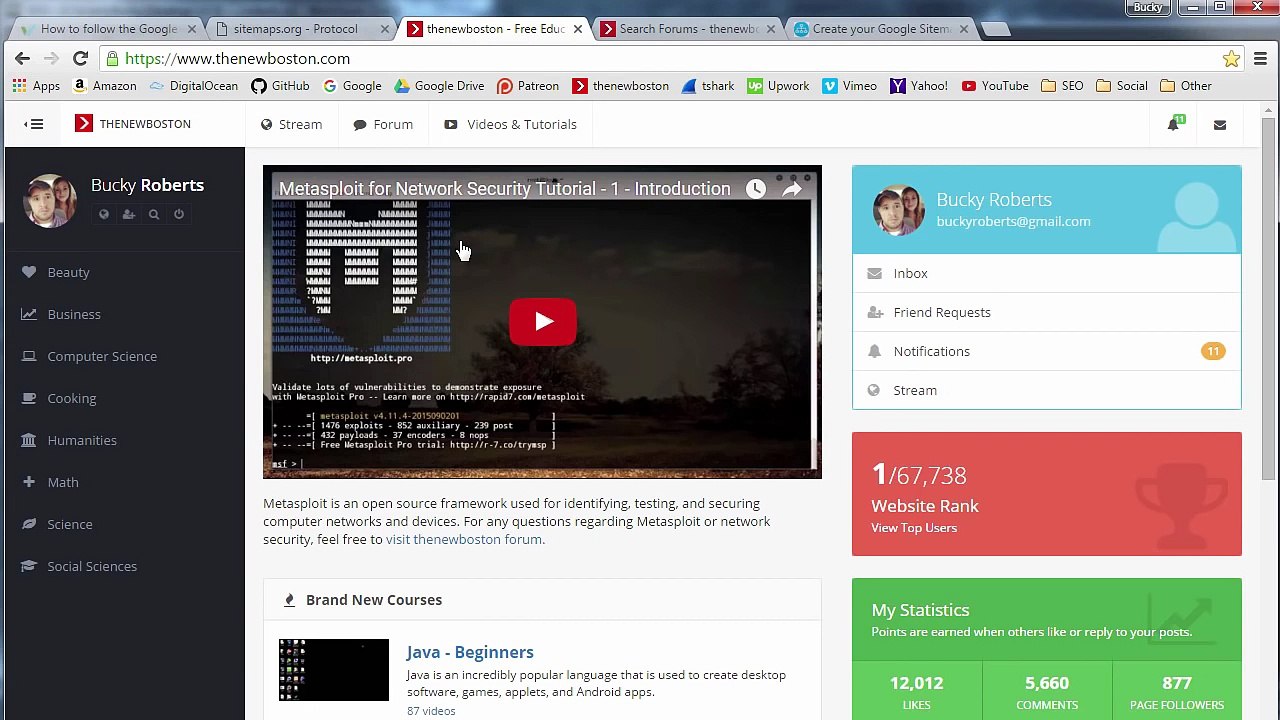This screenshot has width=1280, height=720.
Task: Click the browser back arrow
Action: pyautogui.click(x=22, y=59)
